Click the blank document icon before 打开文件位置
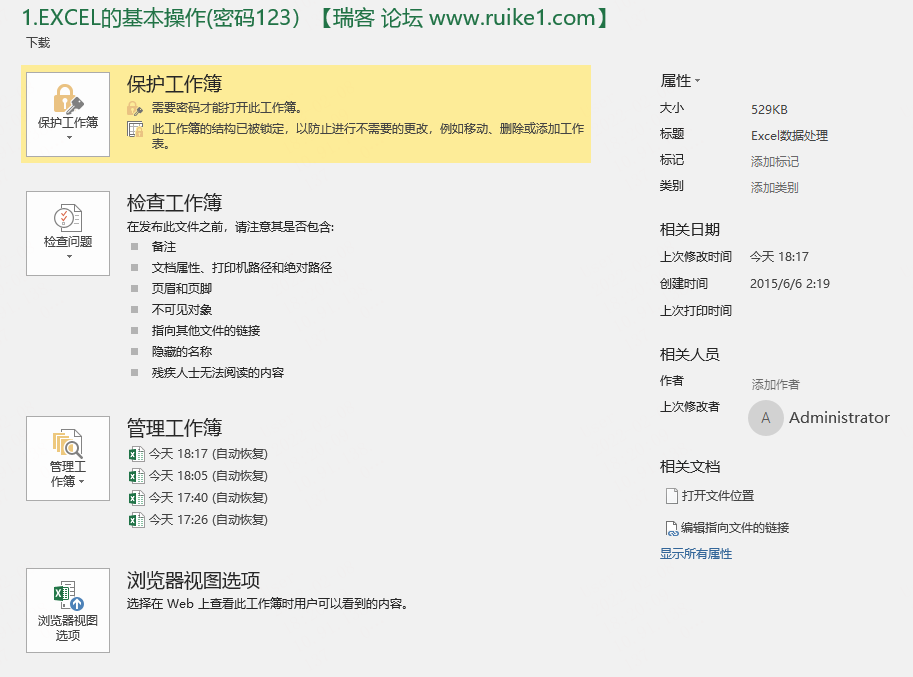The height and width of the screenshot is (677, 913). pos(671,496)
